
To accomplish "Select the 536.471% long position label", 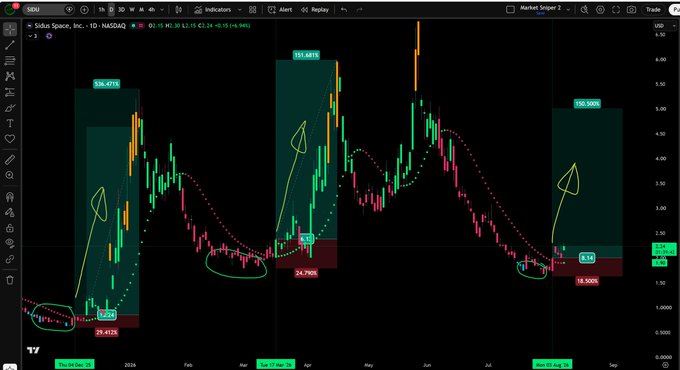I will 106,84.
